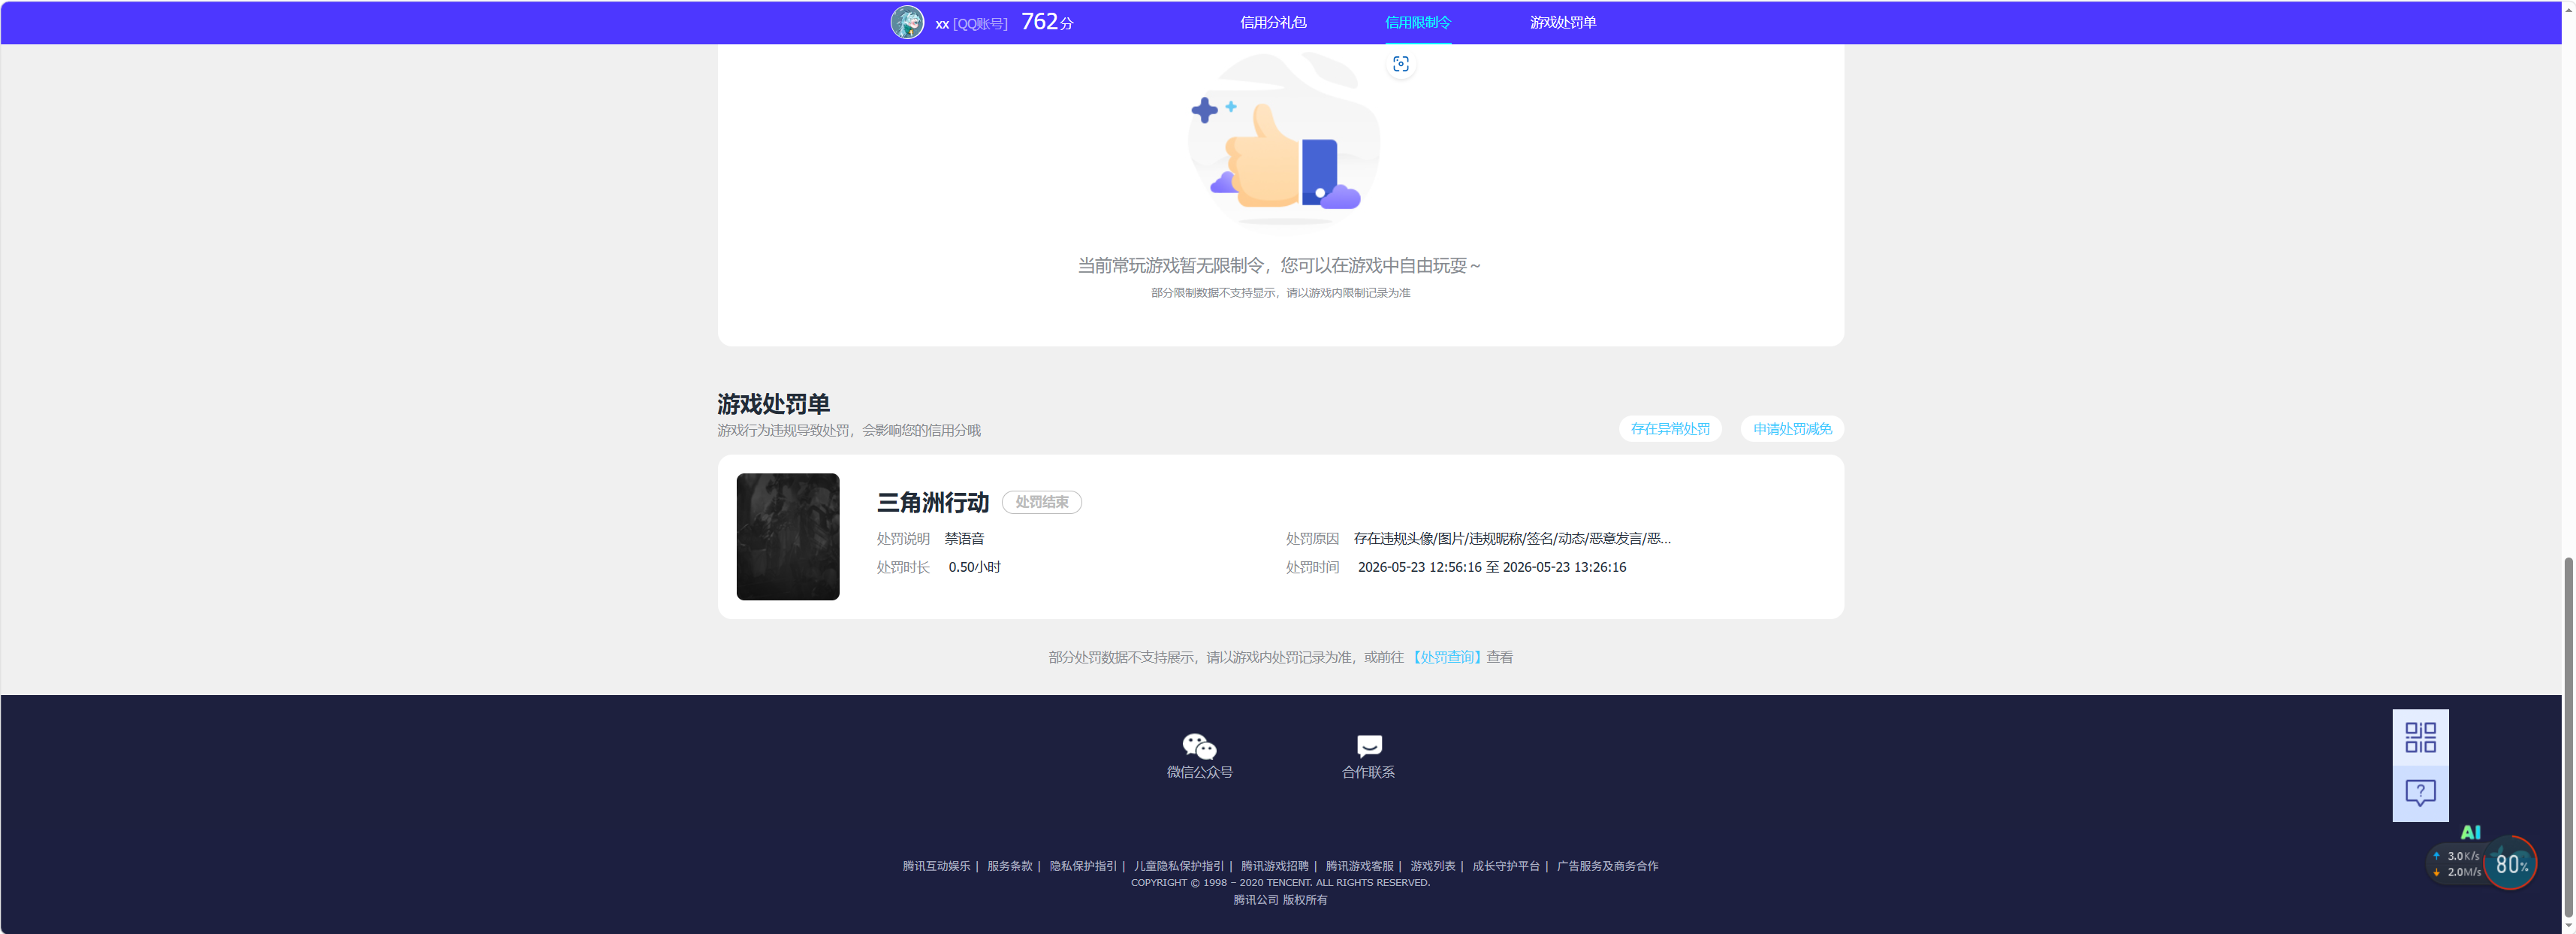Screen dimensions: 2576x934
Task: Open the QR code floating icon
Action: pos(2420,738)
